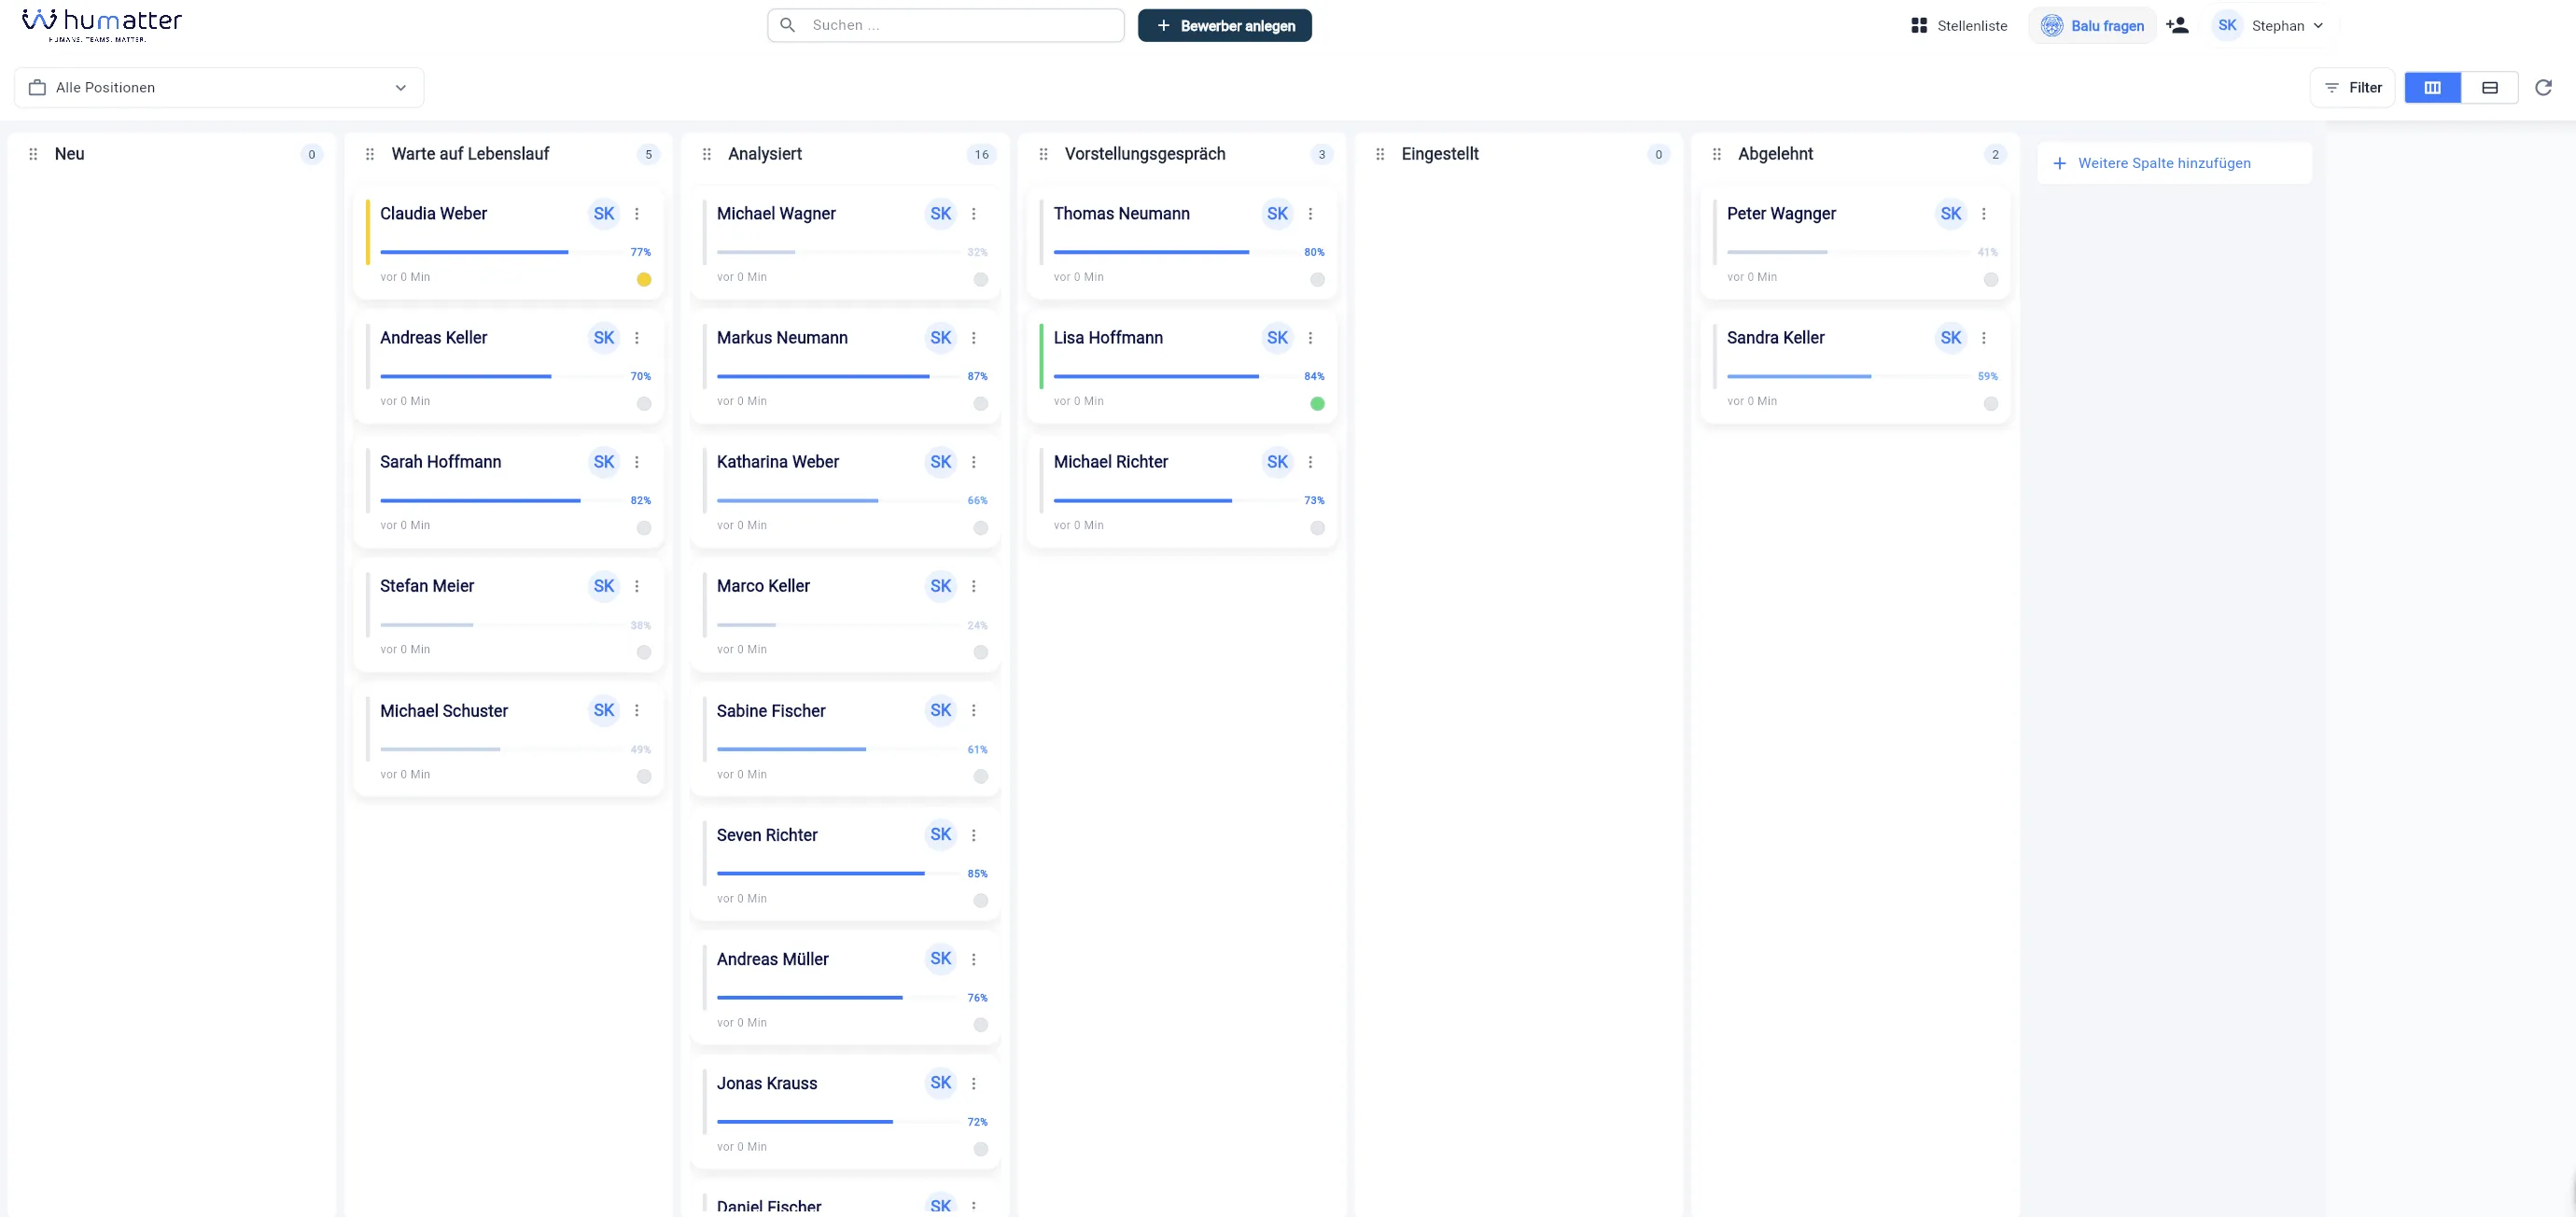Viewport: 2576px width, 1217px height.
Task: Switch to list row view
Action: 2489,88
